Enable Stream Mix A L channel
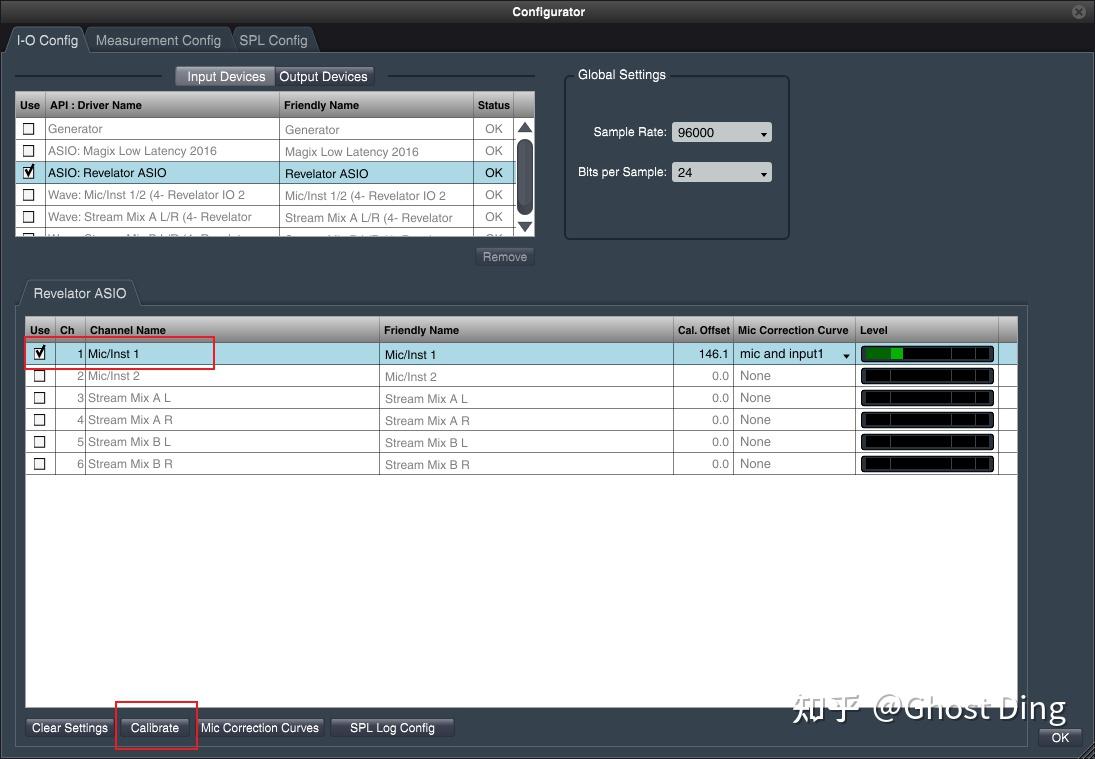The height and width of the screenshot is (759, 1095). [x=40, y=398]
